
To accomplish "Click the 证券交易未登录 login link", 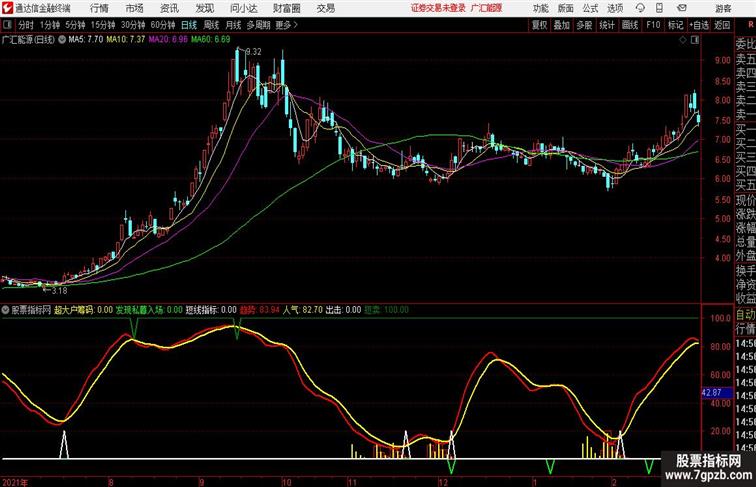I will 438,8.
